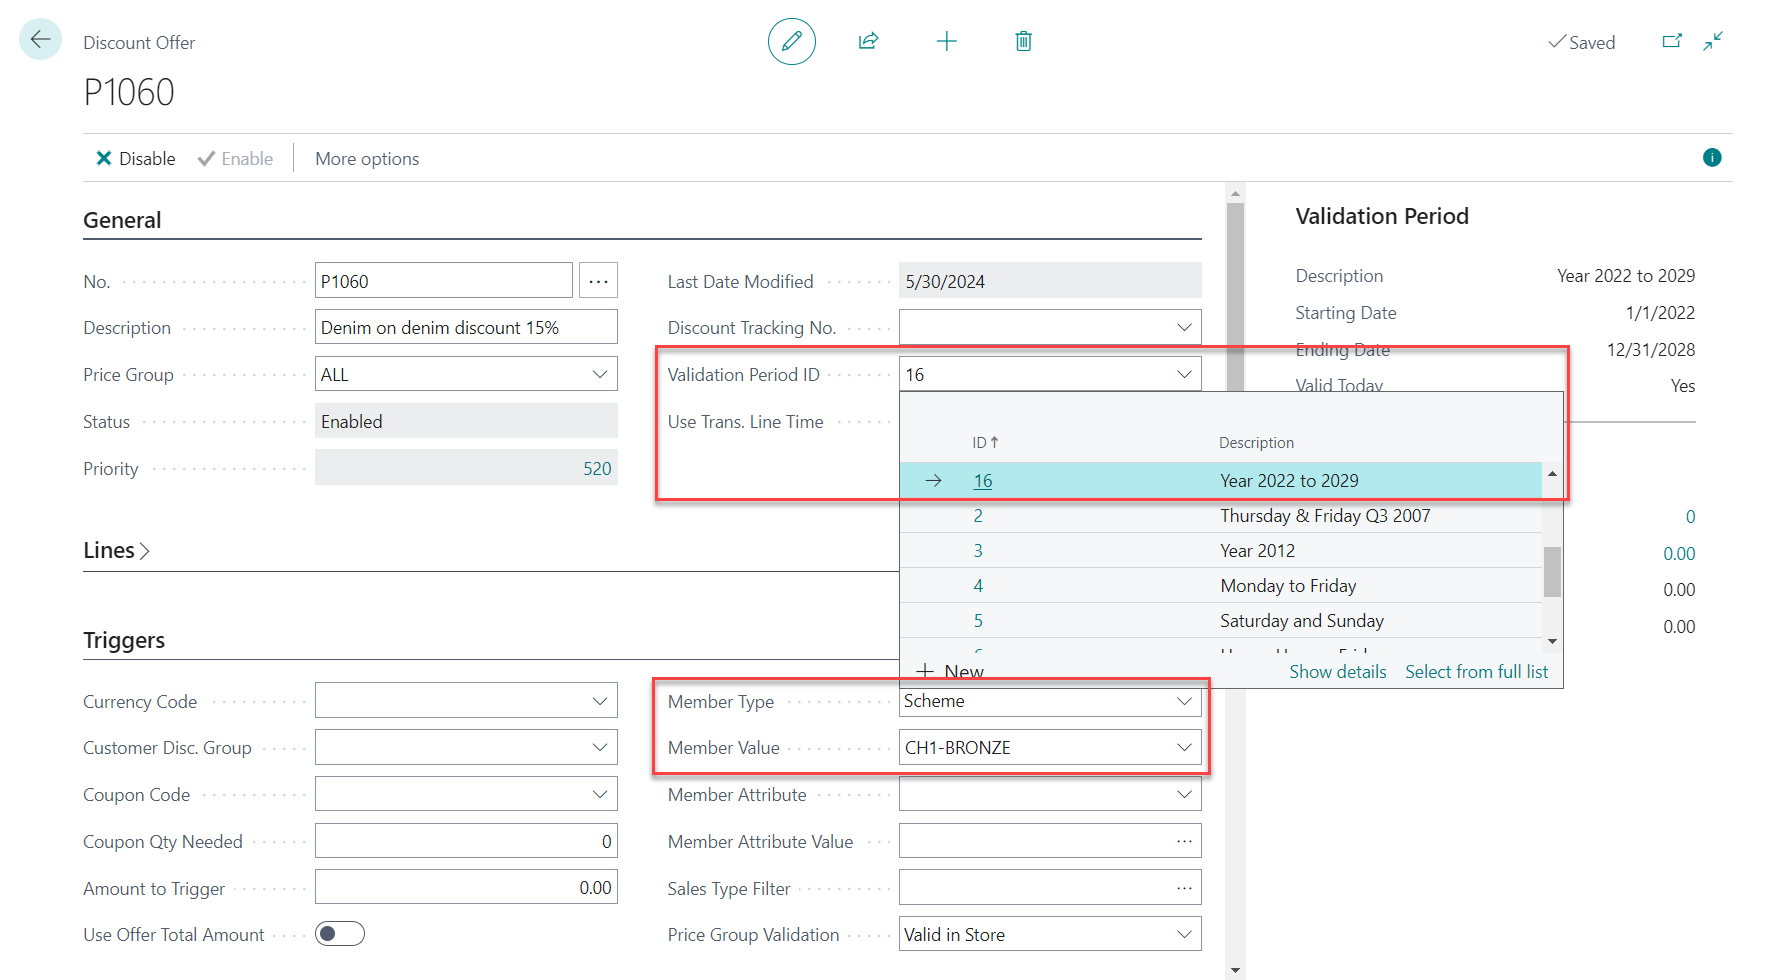Click the Select from full list link
This screenshot has height=980, width=1774.
pyautogui.click(x=1476, y=672)
